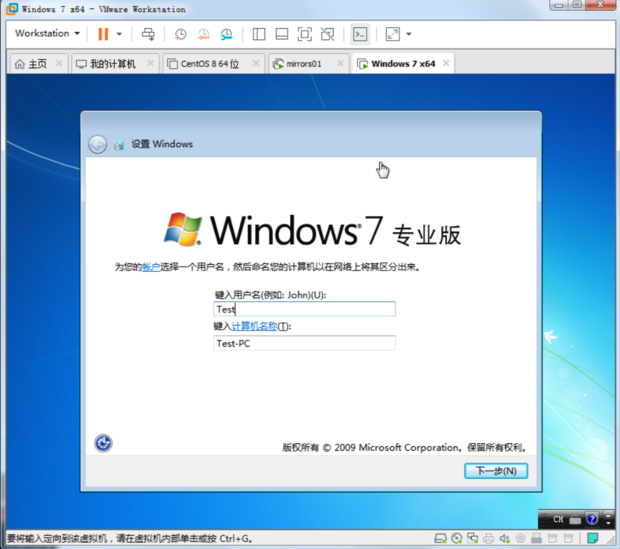The image size is (620, 549).
Task: Close the 我的计算机 tab
Action: (150, 63)
